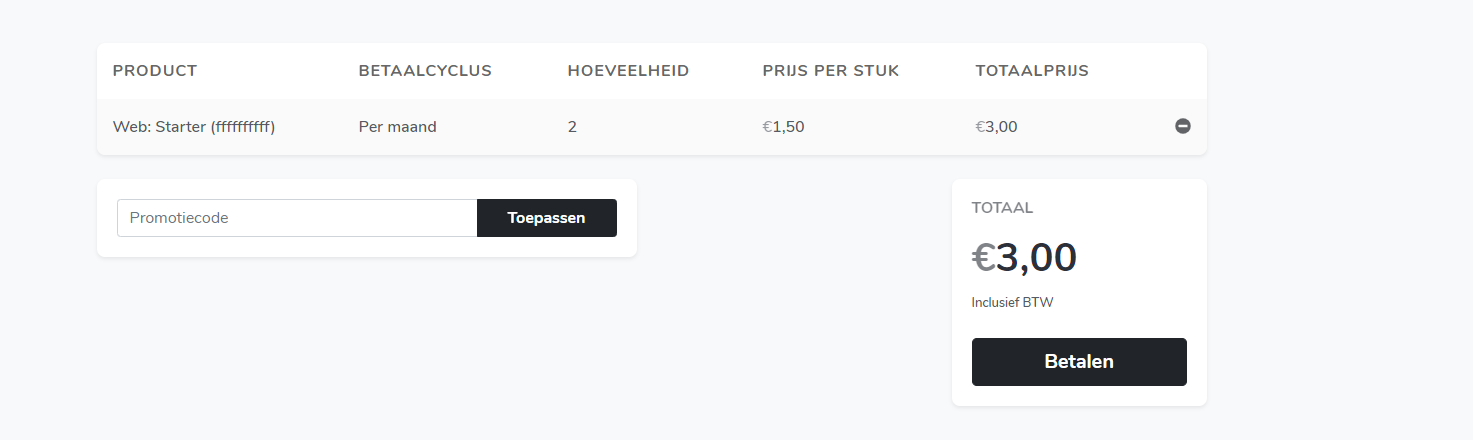This screenshot has height=440, width=1473.
Task: Click the Totaalprijs column header
Action: click(1032, 71)
